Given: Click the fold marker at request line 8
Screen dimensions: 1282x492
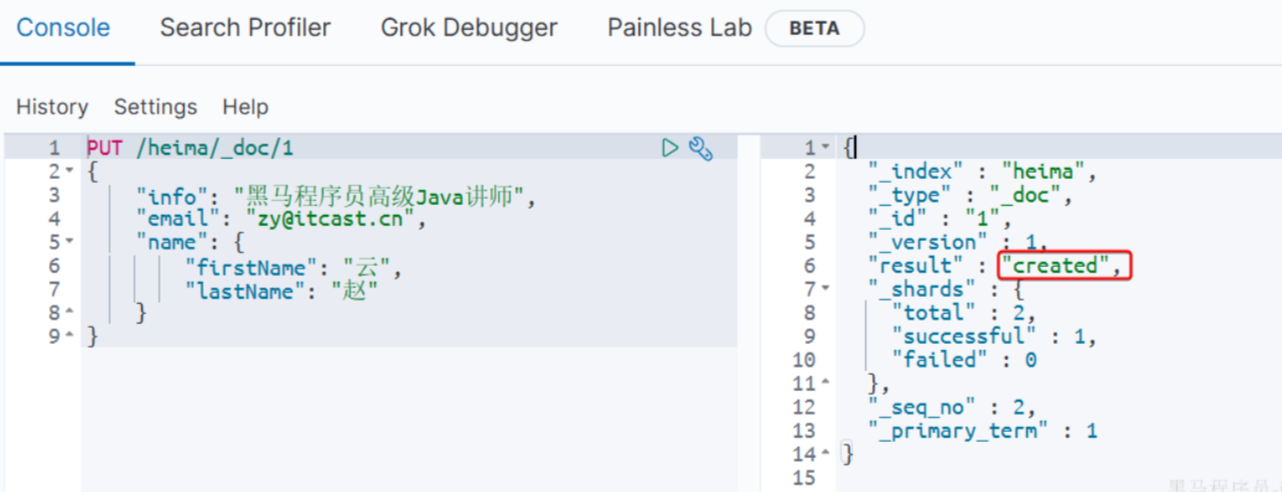Looking at the screenshot, I should click(69, 314).
